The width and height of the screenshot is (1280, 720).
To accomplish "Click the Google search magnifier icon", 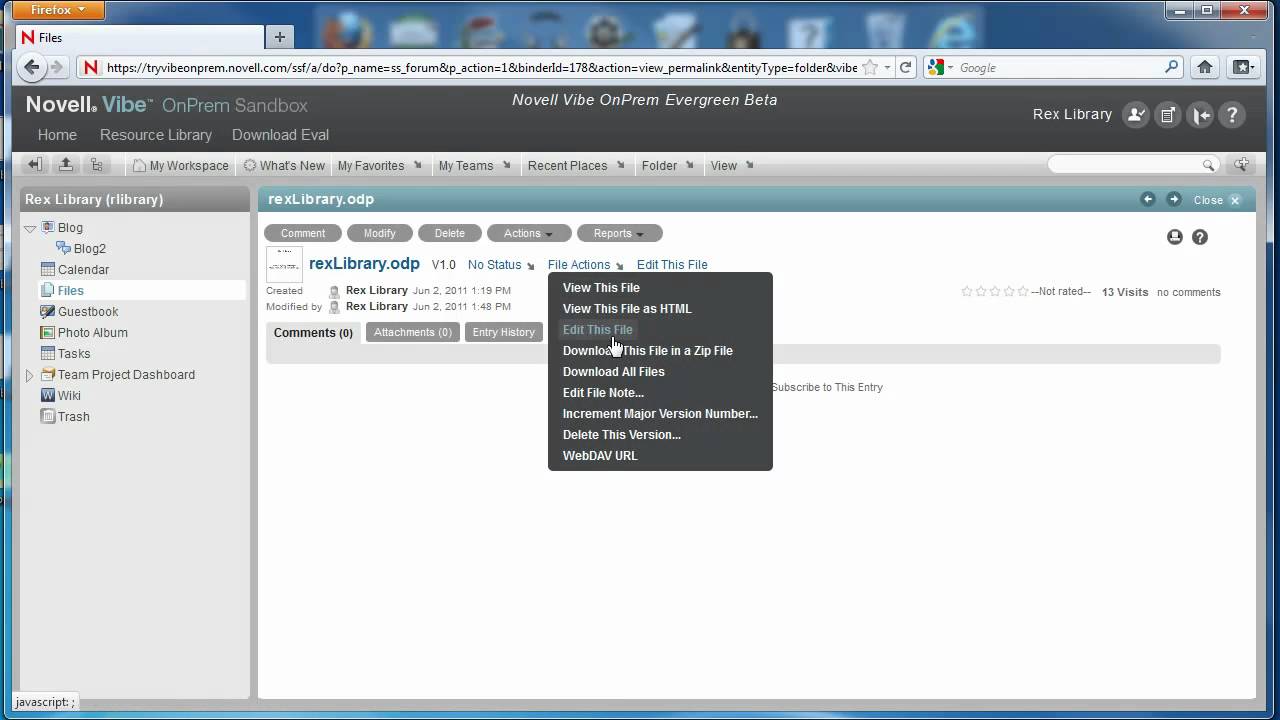I will tap(1172, 67).
